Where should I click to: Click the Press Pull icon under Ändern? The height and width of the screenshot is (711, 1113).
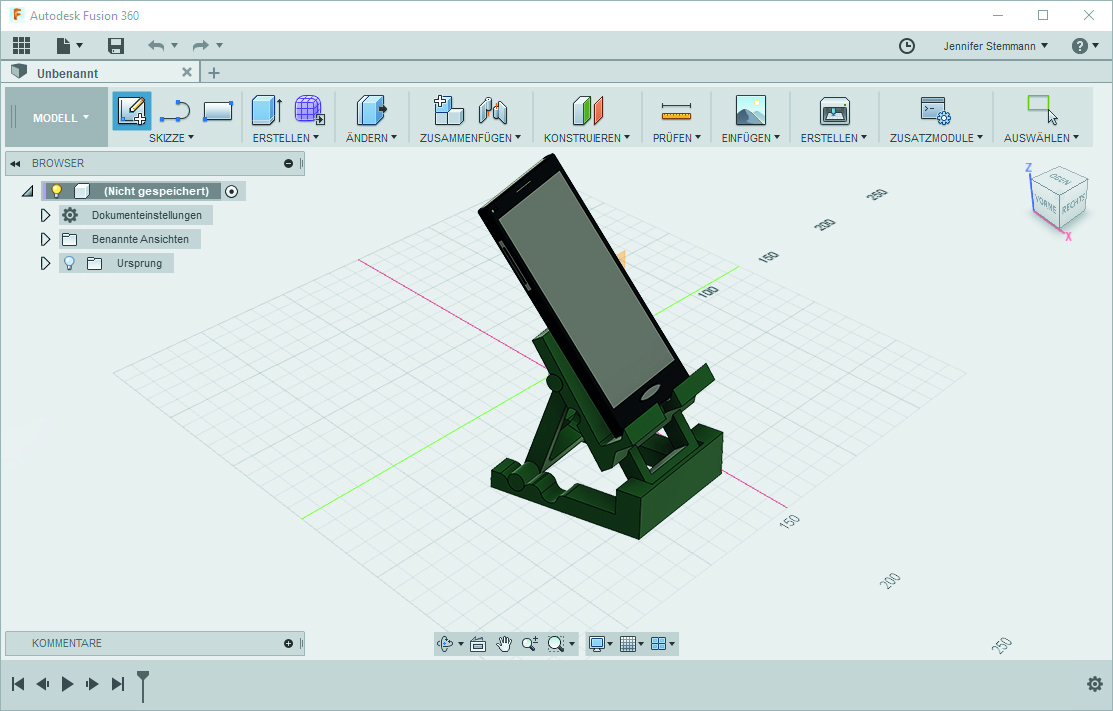tap(371, 111)
